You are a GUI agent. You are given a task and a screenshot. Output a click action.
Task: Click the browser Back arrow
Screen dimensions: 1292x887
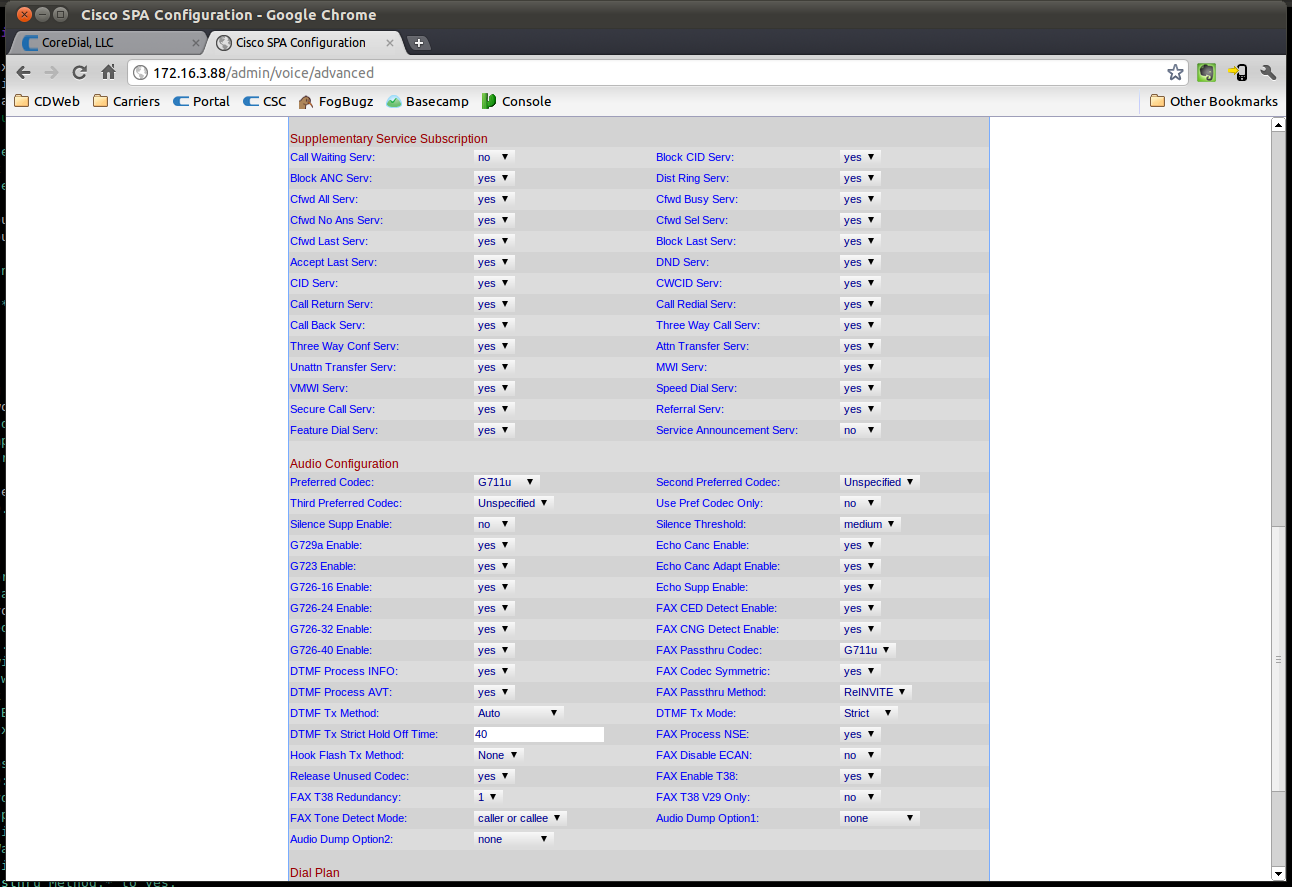click(24, 72)
